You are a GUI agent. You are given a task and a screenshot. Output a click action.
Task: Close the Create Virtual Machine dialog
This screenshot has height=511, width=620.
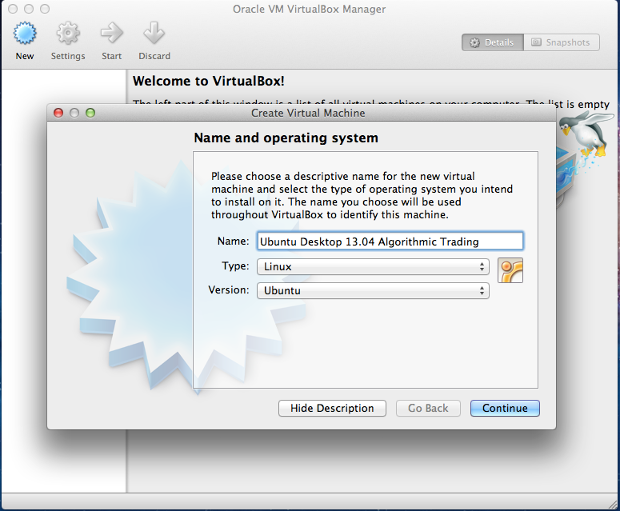59,113
